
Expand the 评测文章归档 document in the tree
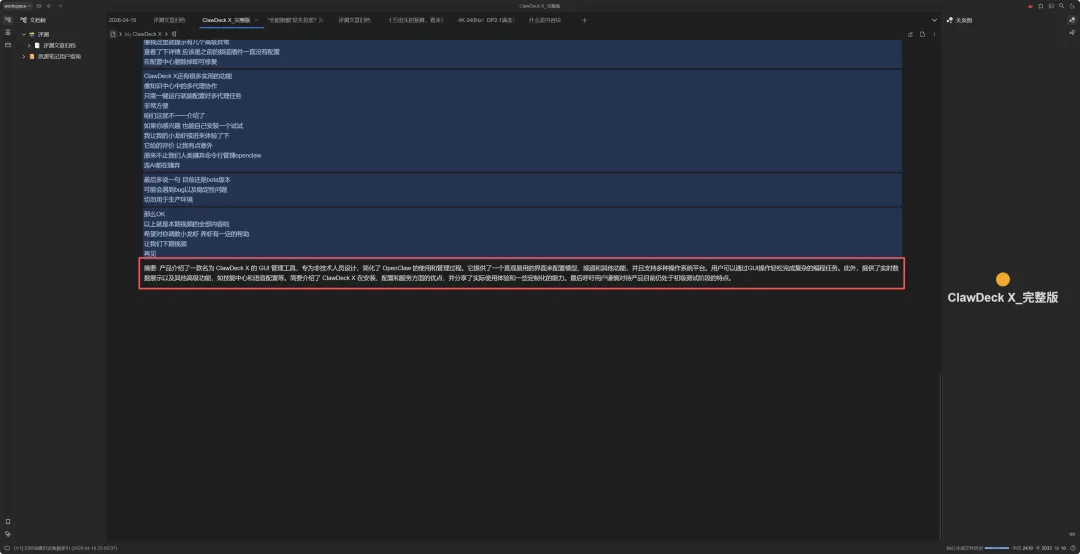point(29,45)
